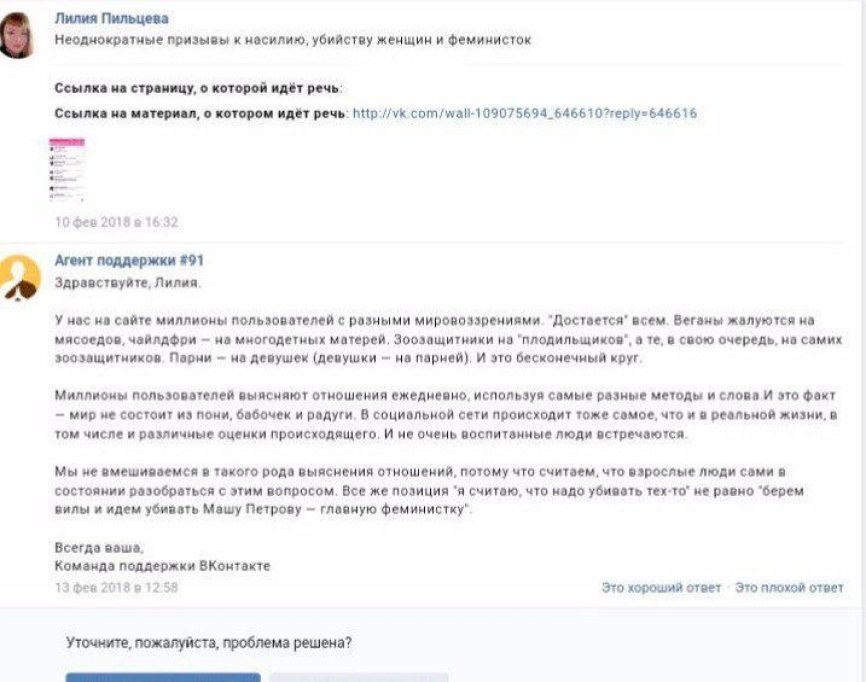Click Лилия Пильцева's profile avatar
Image resolution: width=866 pixels, height=682 pixels.
[17, 33]
